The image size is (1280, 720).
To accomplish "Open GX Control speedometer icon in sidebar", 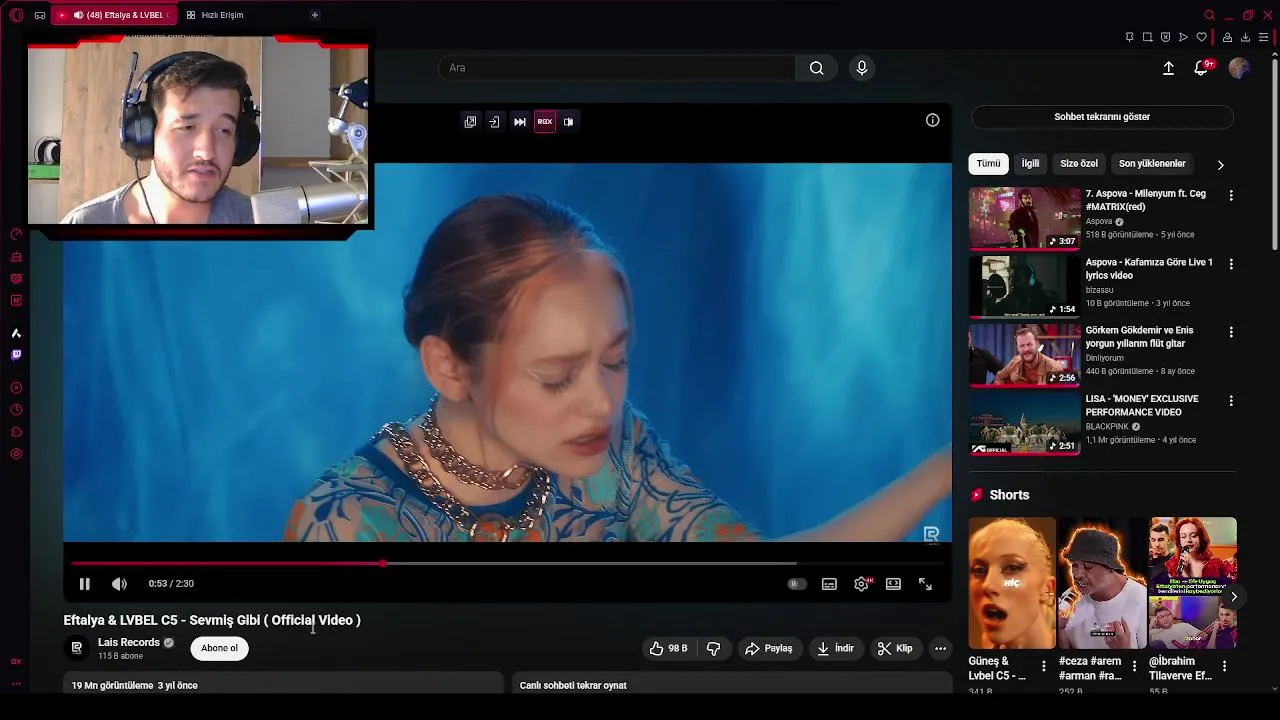I will click(16, 234).
